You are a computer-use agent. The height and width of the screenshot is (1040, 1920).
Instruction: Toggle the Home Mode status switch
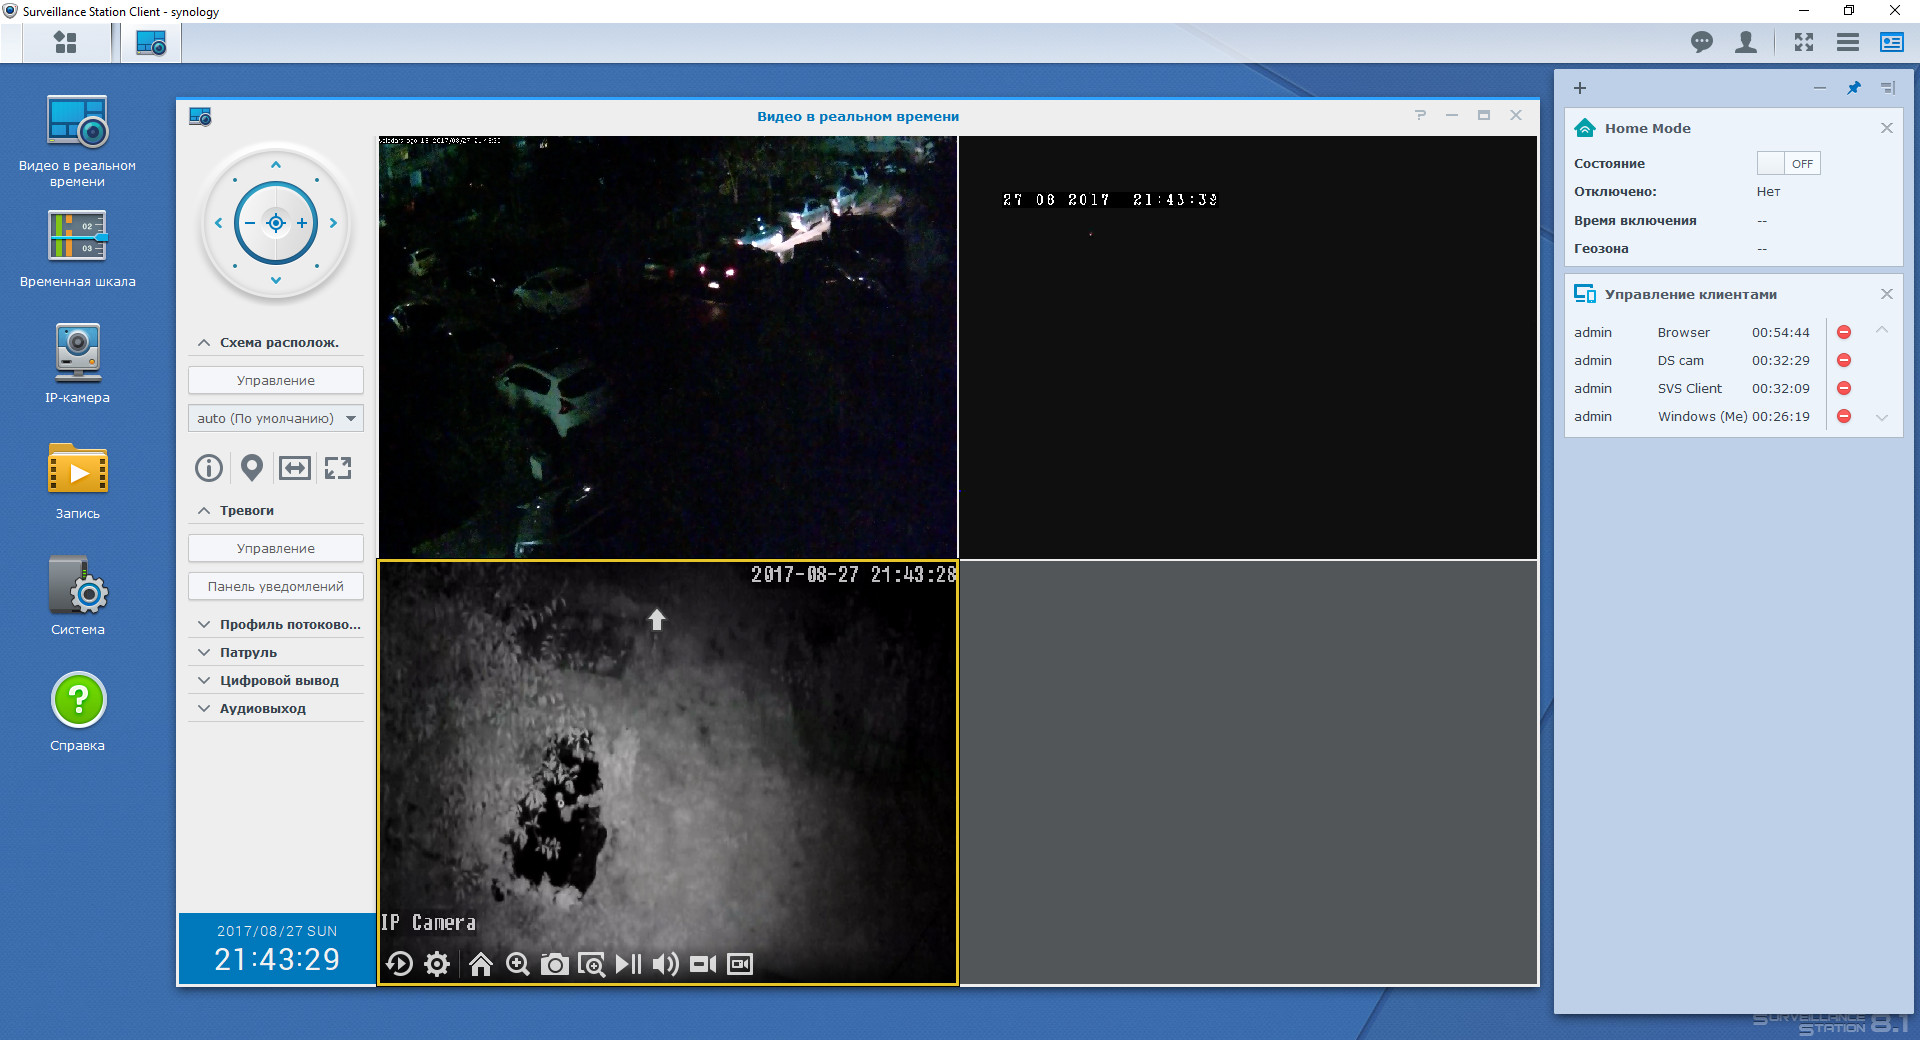[x=1787, y=163]
